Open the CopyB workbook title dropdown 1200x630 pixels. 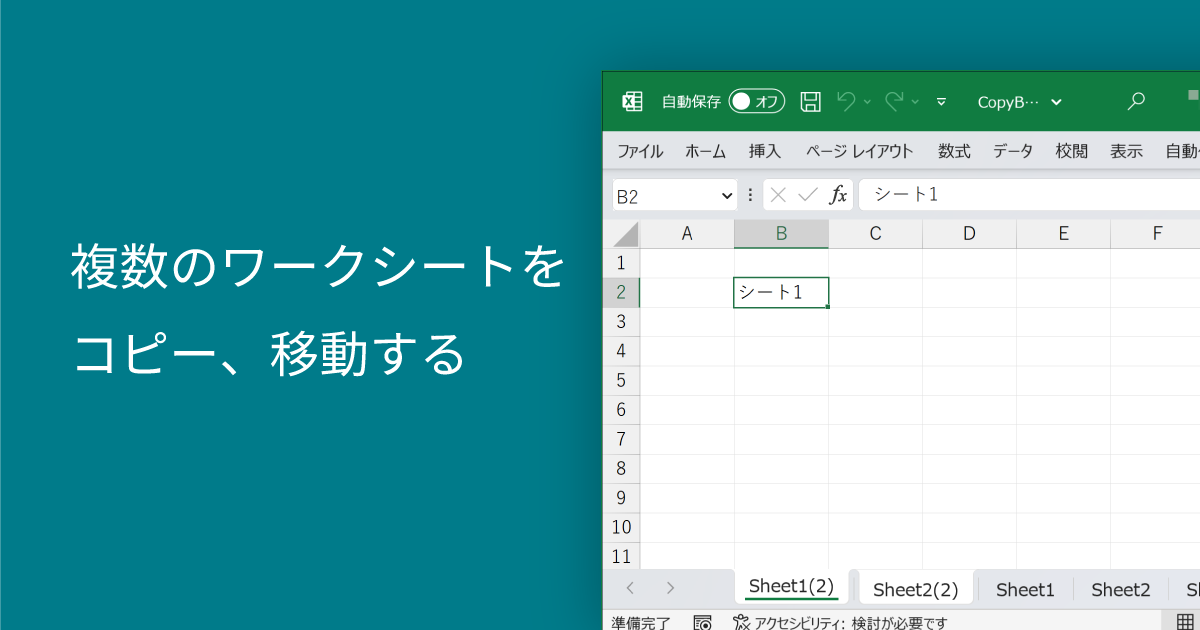coord(1057,101)
